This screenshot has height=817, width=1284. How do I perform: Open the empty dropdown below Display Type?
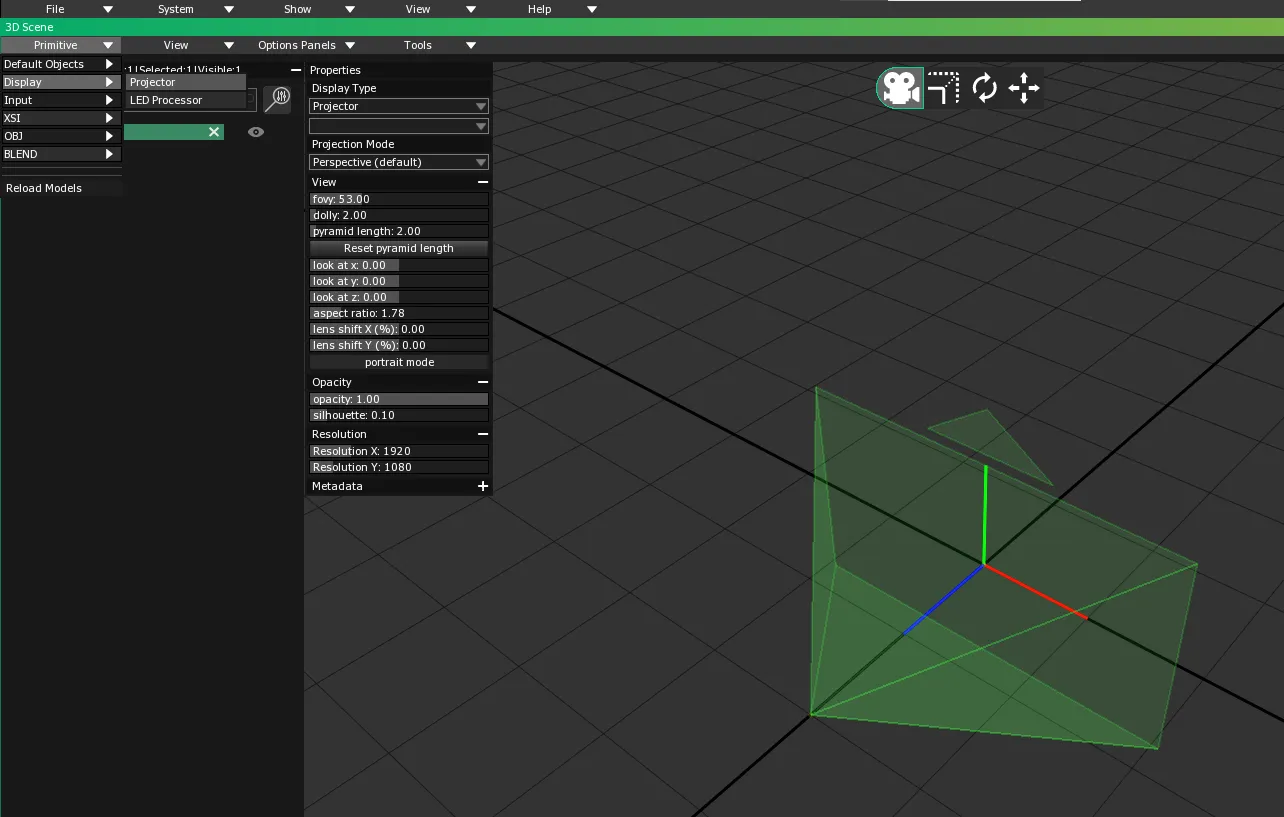point(399,126)
